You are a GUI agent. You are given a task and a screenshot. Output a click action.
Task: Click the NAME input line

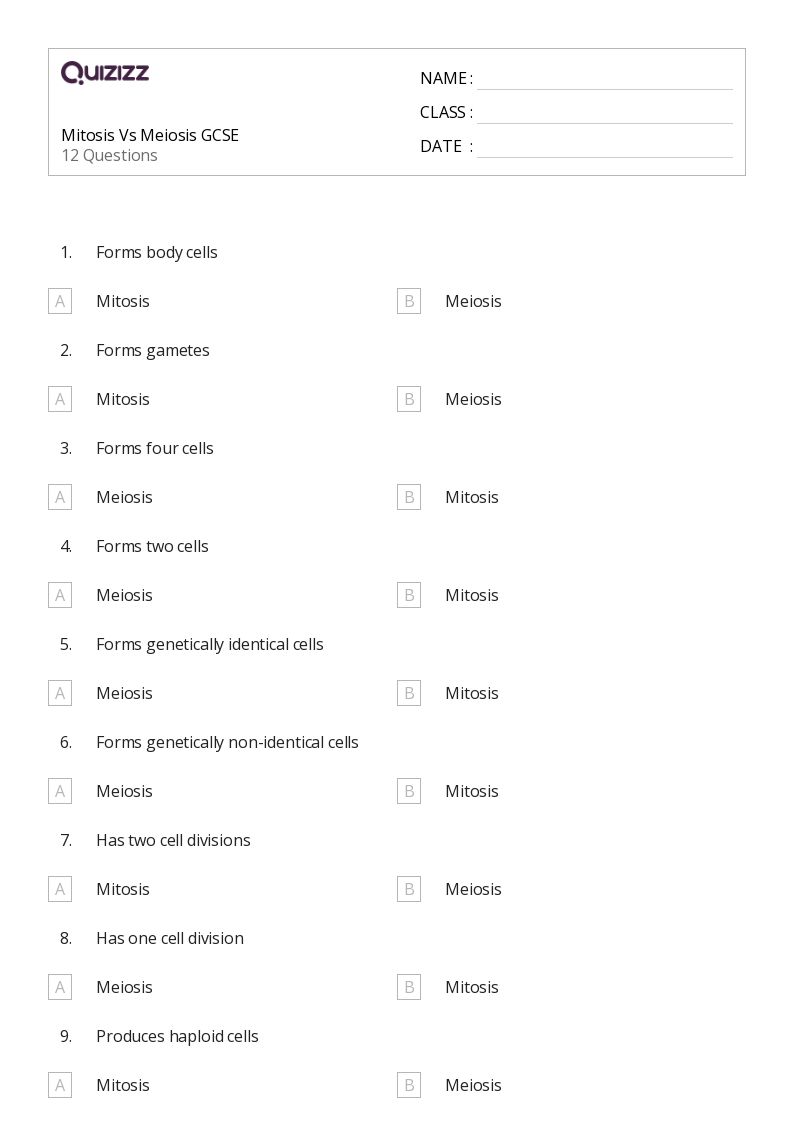604,79
